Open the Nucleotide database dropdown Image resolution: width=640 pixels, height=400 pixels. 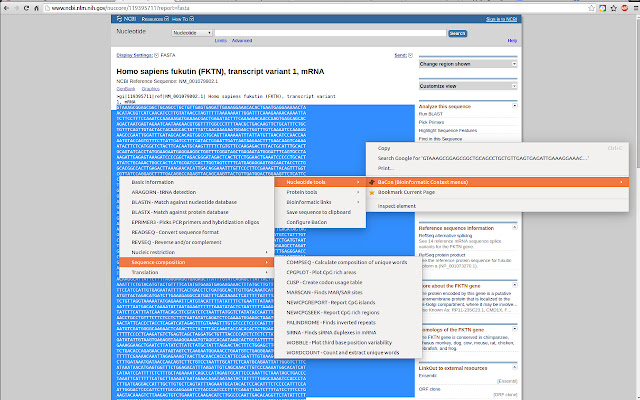192,33
